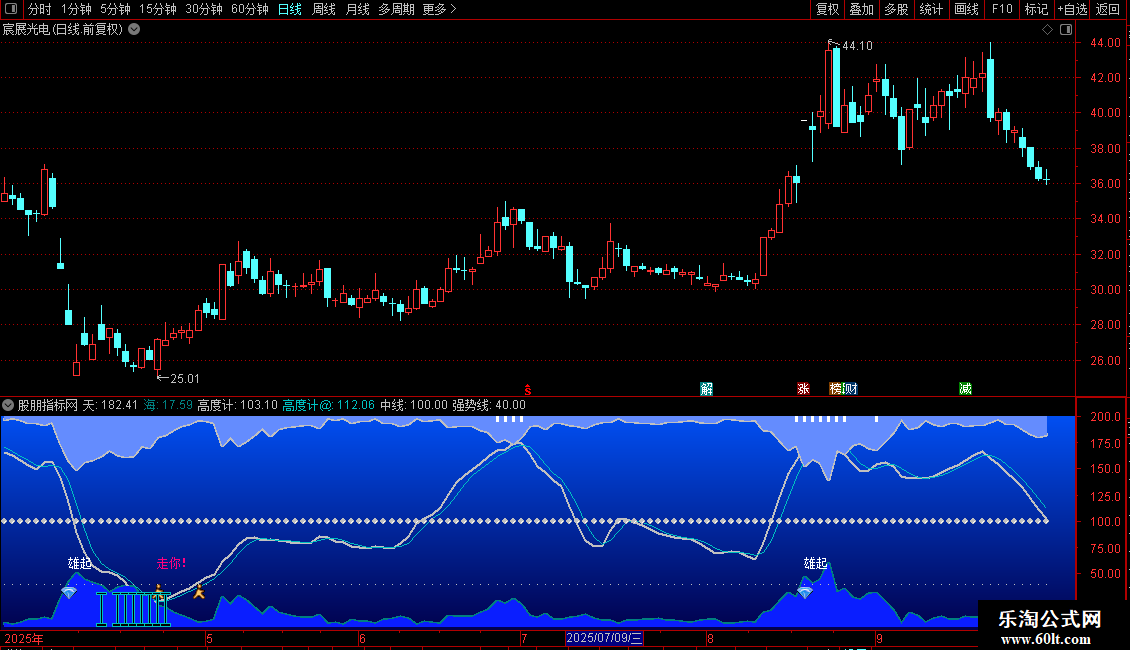
Task: Open the 统计 statistics tool
Action: tap(931, 9)
